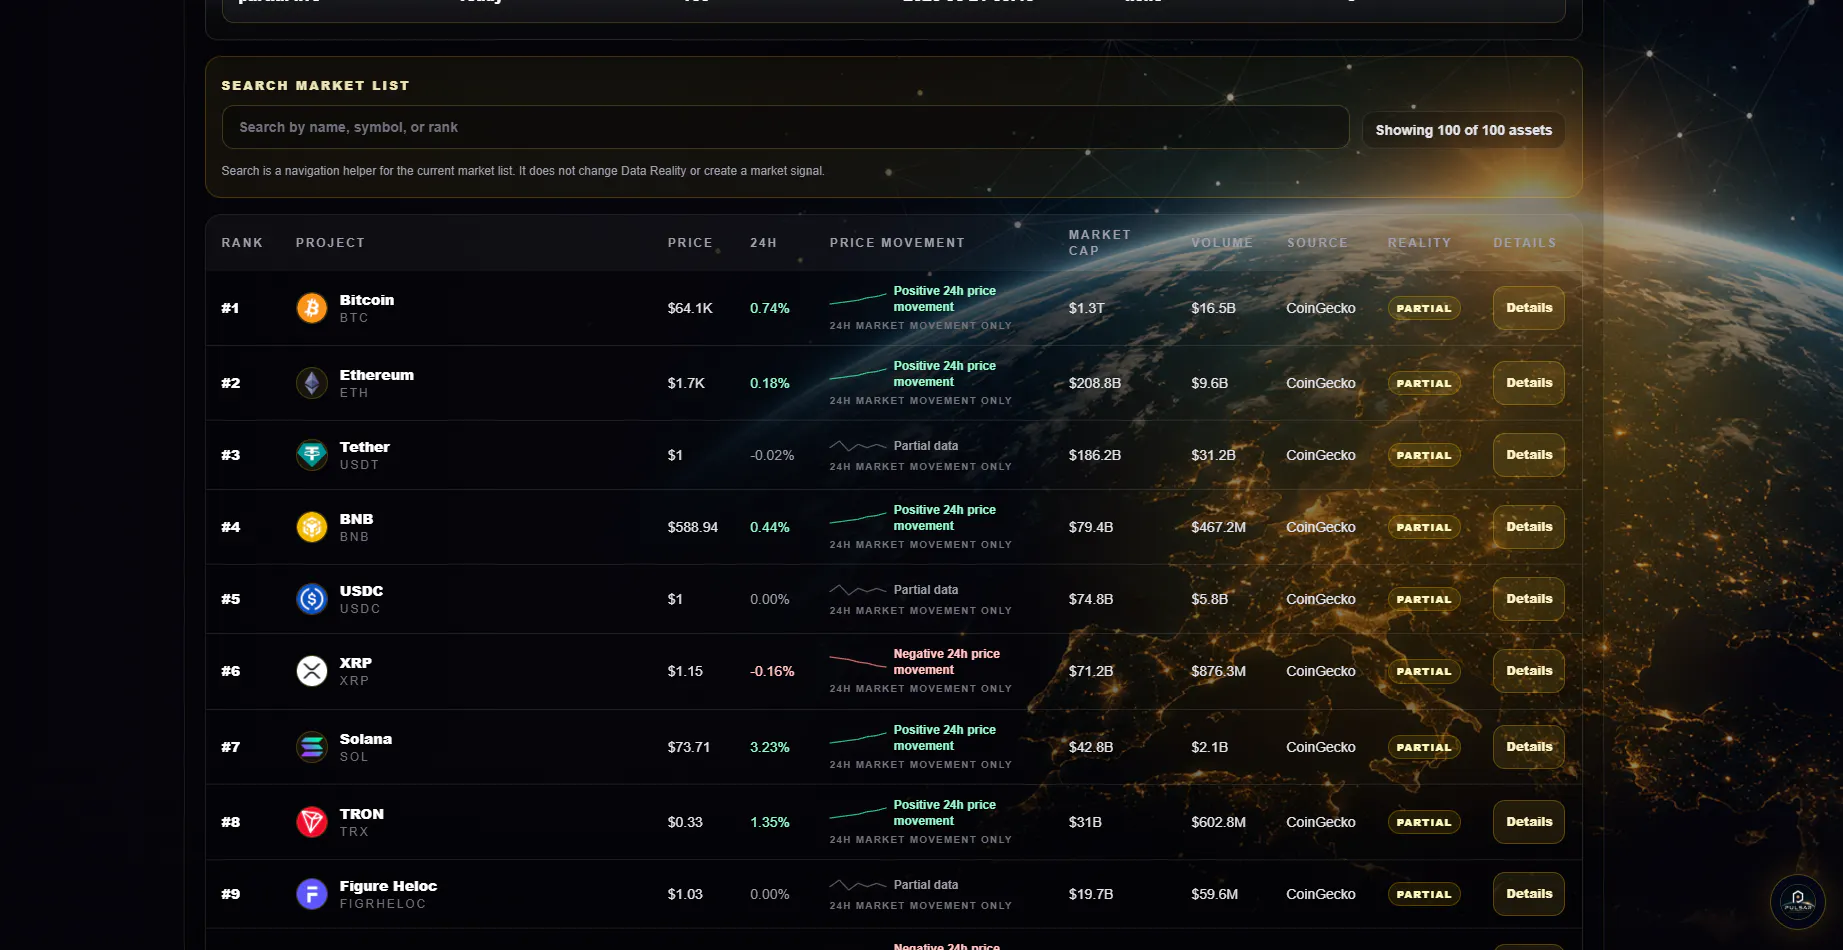Image resolution: width=1843 pixels, height=950 pixels.
Task: Click the BNB PARTIAL reality badge
Action: (1424, 527)
